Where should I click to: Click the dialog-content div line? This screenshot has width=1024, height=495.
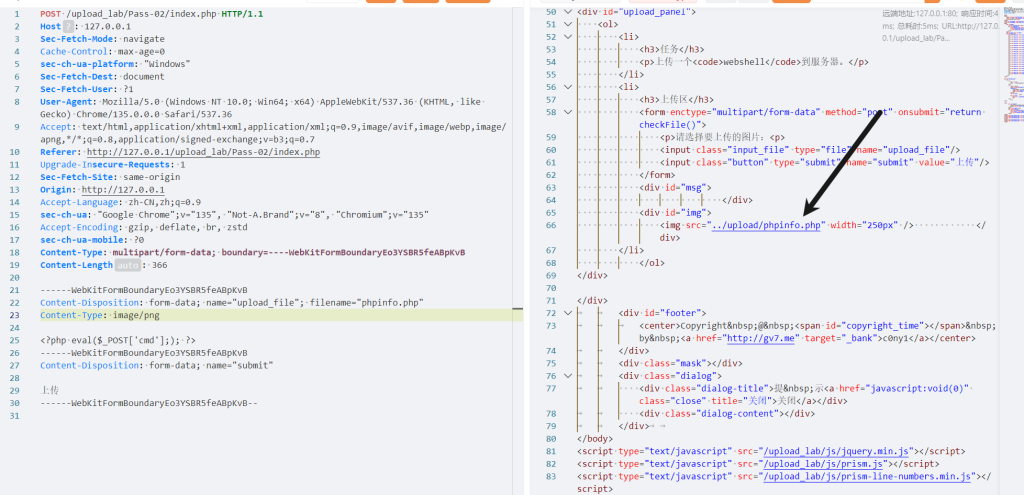point(728,413)
